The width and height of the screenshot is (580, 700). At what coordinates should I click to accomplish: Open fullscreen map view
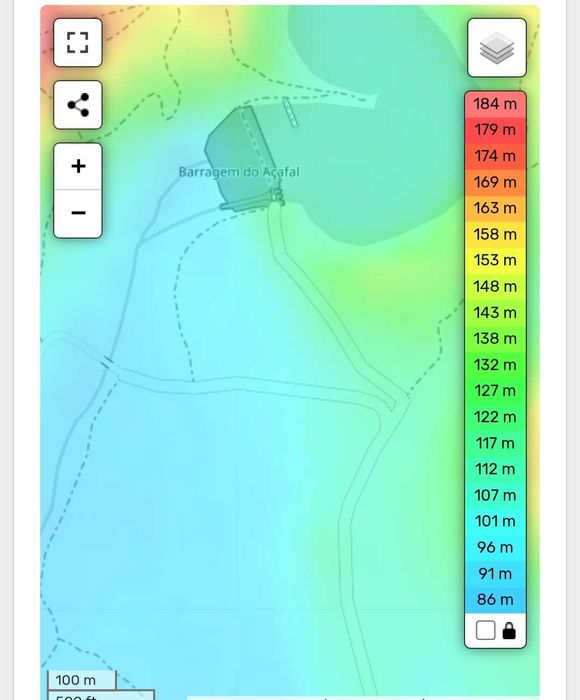tap(78, 43)
